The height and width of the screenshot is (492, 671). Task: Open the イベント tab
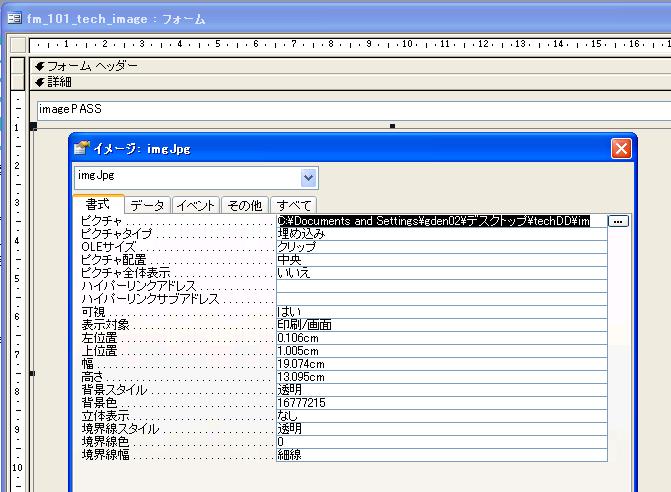click(195, 205)
